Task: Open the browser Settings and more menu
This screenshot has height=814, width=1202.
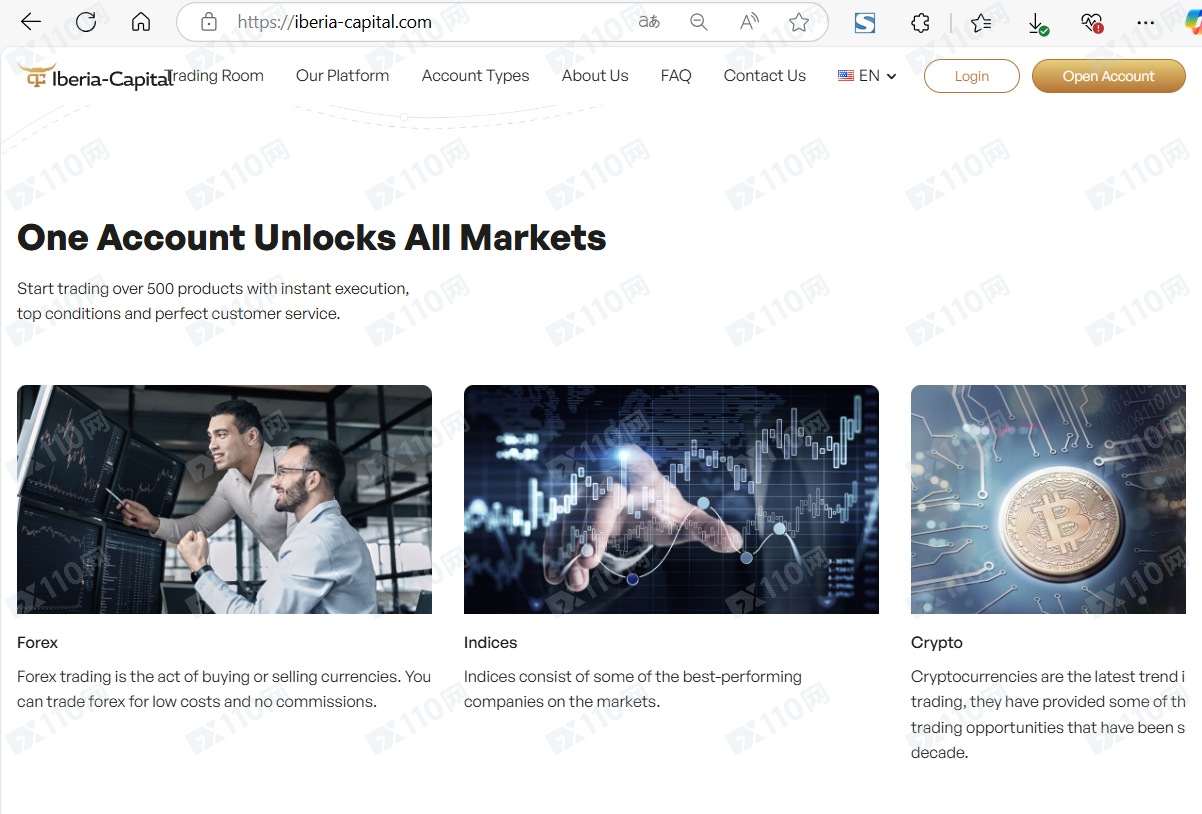Action: pos(1146,22)
